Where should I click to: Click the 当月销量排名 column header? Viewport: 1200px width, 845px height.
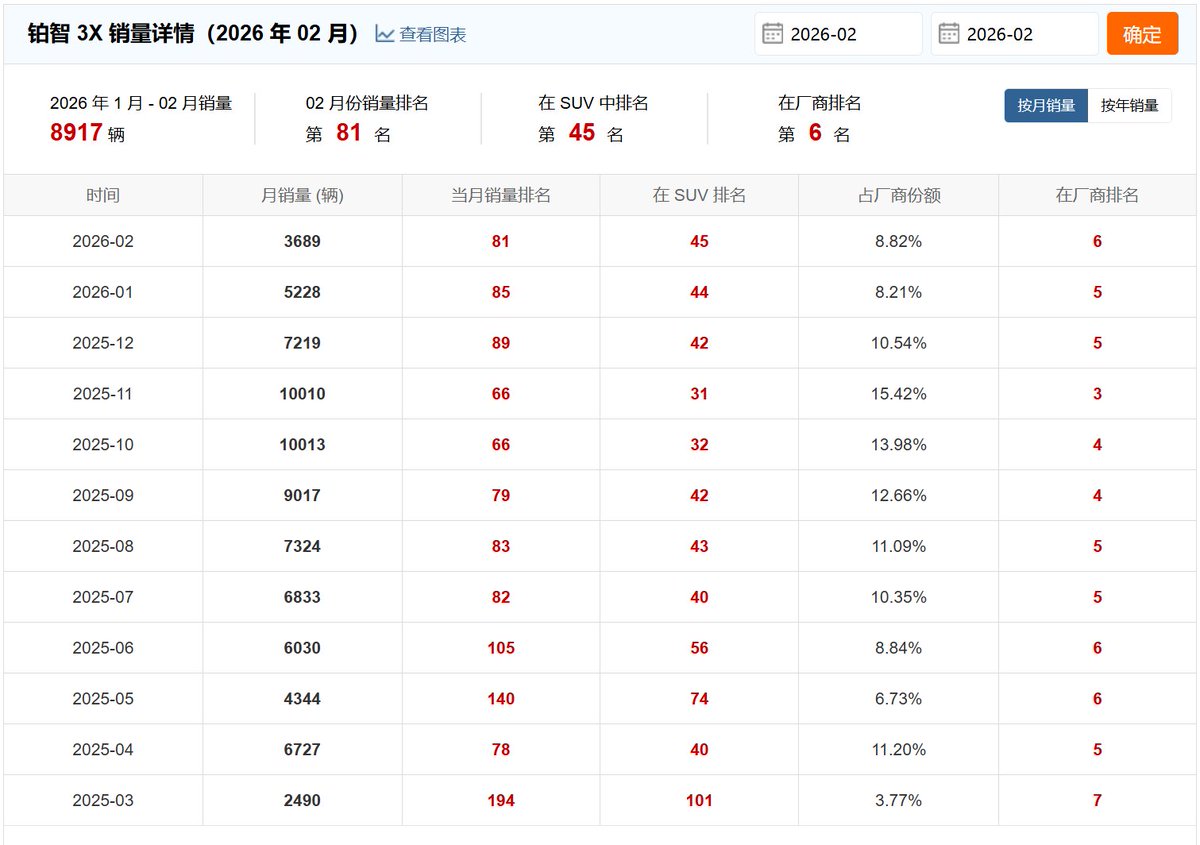point(501,195)
